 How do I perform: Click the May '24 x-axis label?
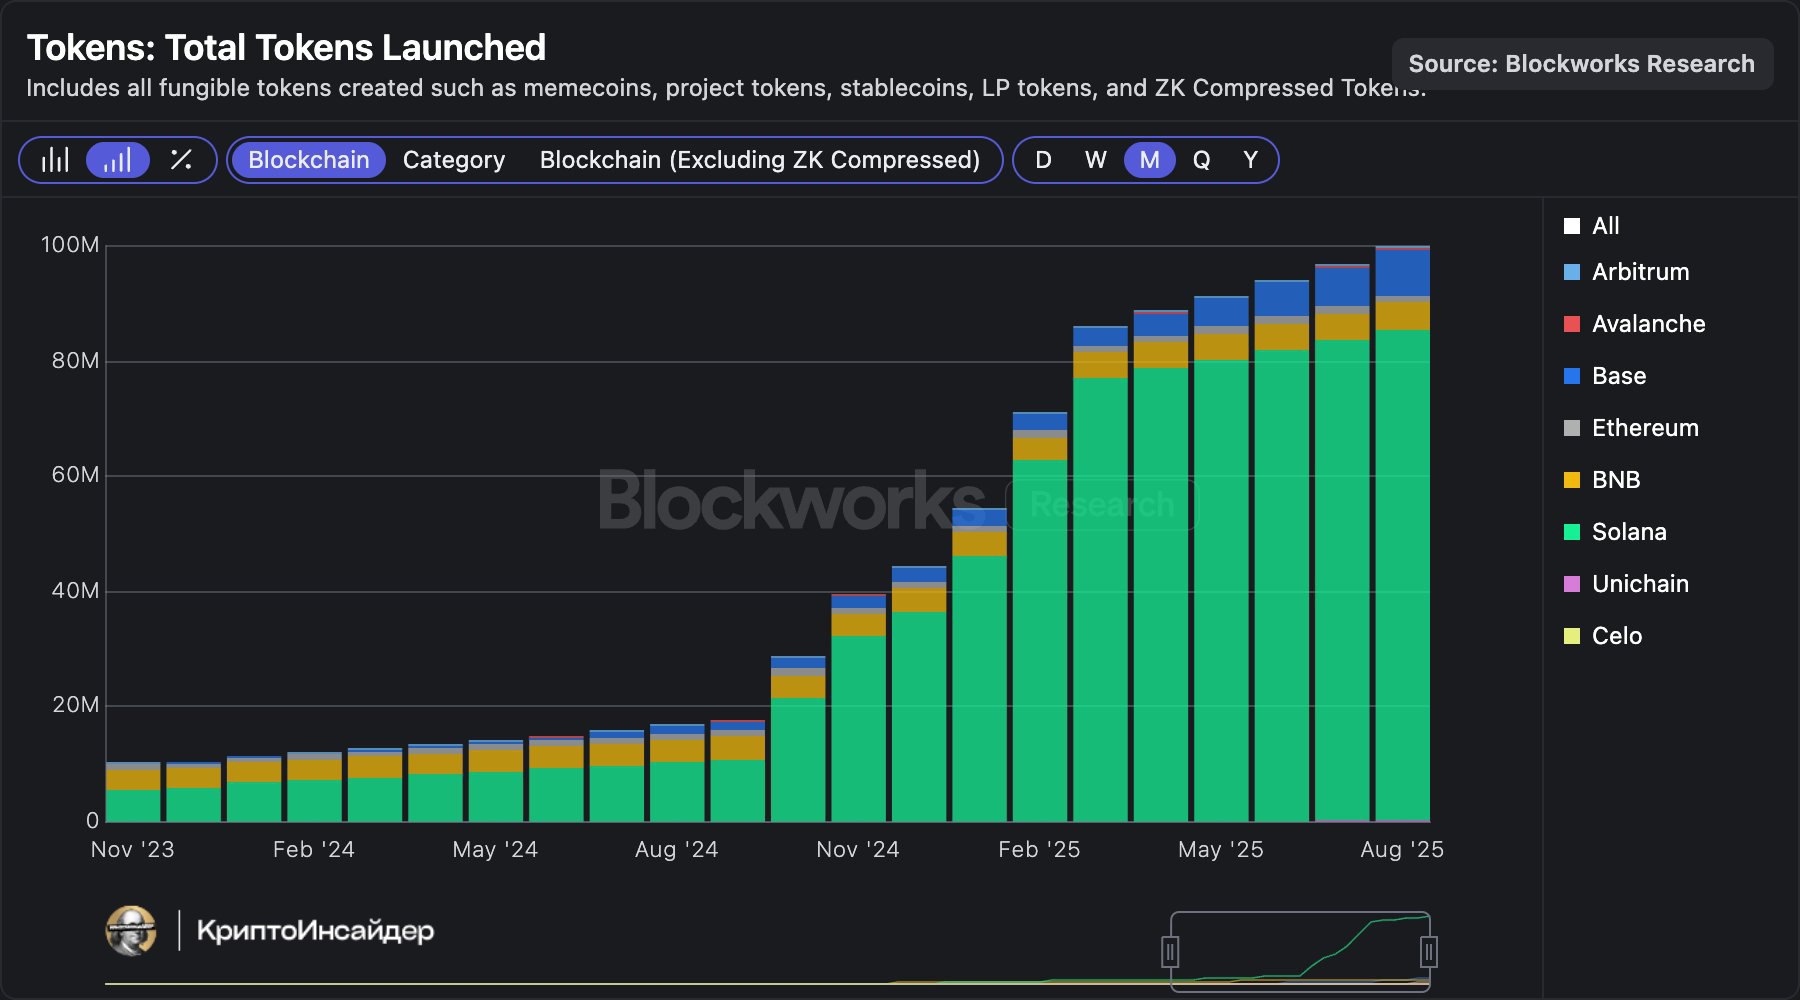coord(495,850)
